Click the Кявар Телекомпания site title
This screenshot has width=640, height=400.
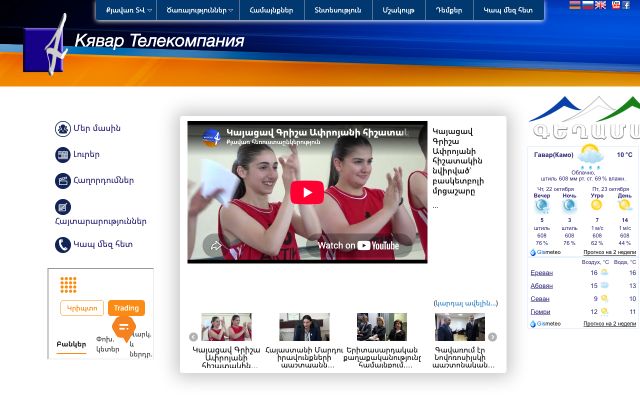(x=160, y=41)
